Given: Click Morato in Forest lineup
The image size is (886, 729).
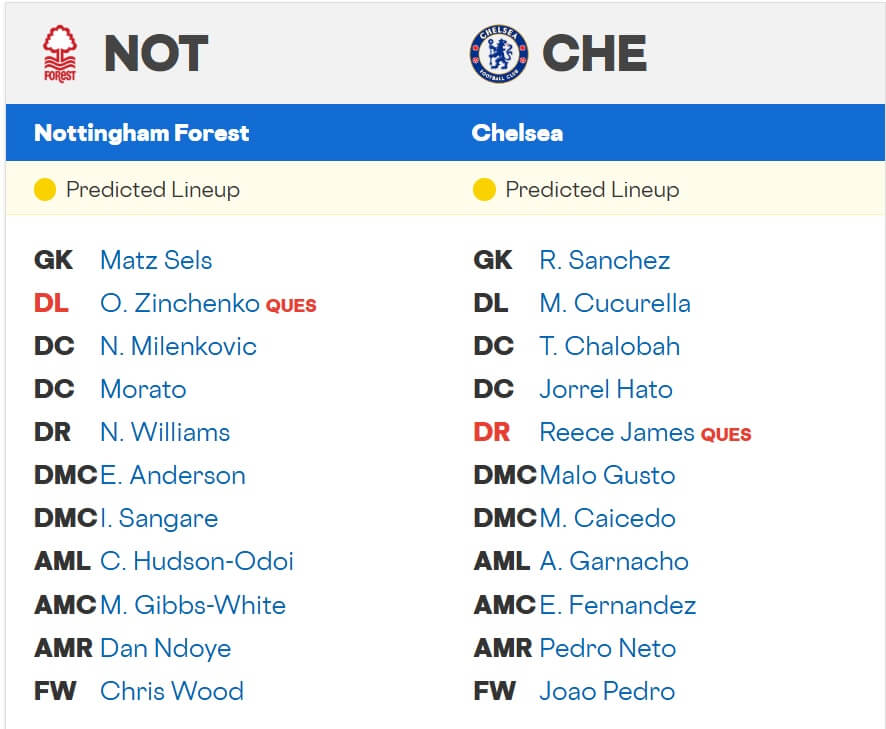Looking at the screenshot, I should (143, 390).
